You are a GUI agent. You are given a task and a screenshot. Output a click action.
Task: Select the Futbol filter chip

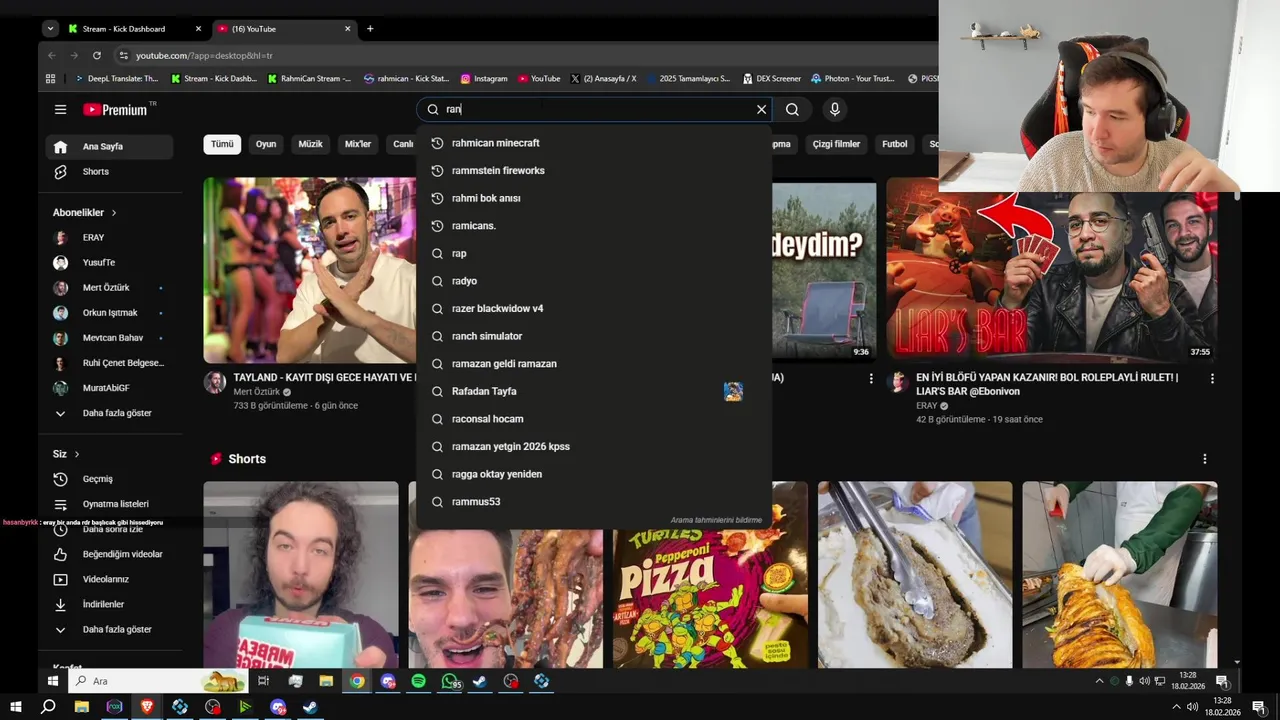(x=895, y=144)
